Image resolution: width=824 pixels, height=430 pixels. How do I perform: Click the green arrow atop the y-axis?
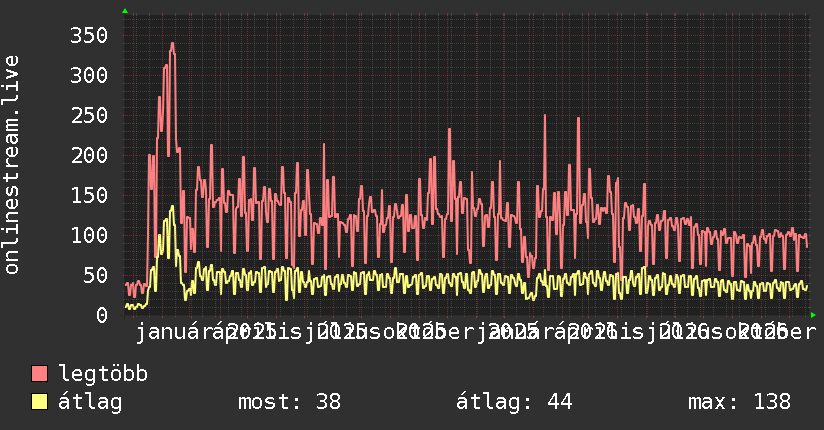(x=125, y=11)
